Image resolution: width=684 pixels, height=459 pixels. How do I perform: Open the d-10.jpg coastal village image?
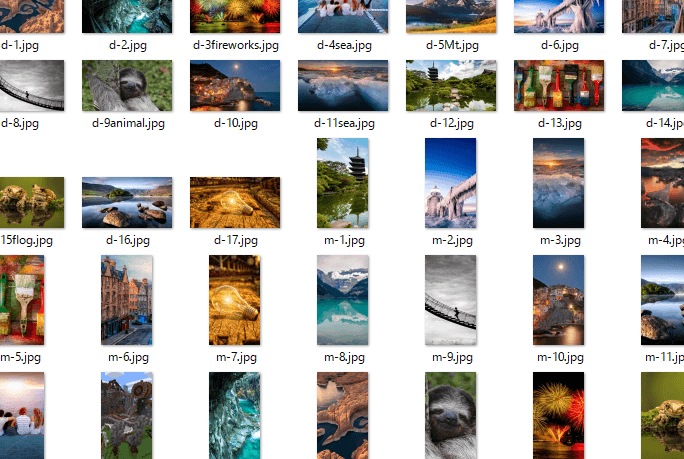click(x=235, y=86)
